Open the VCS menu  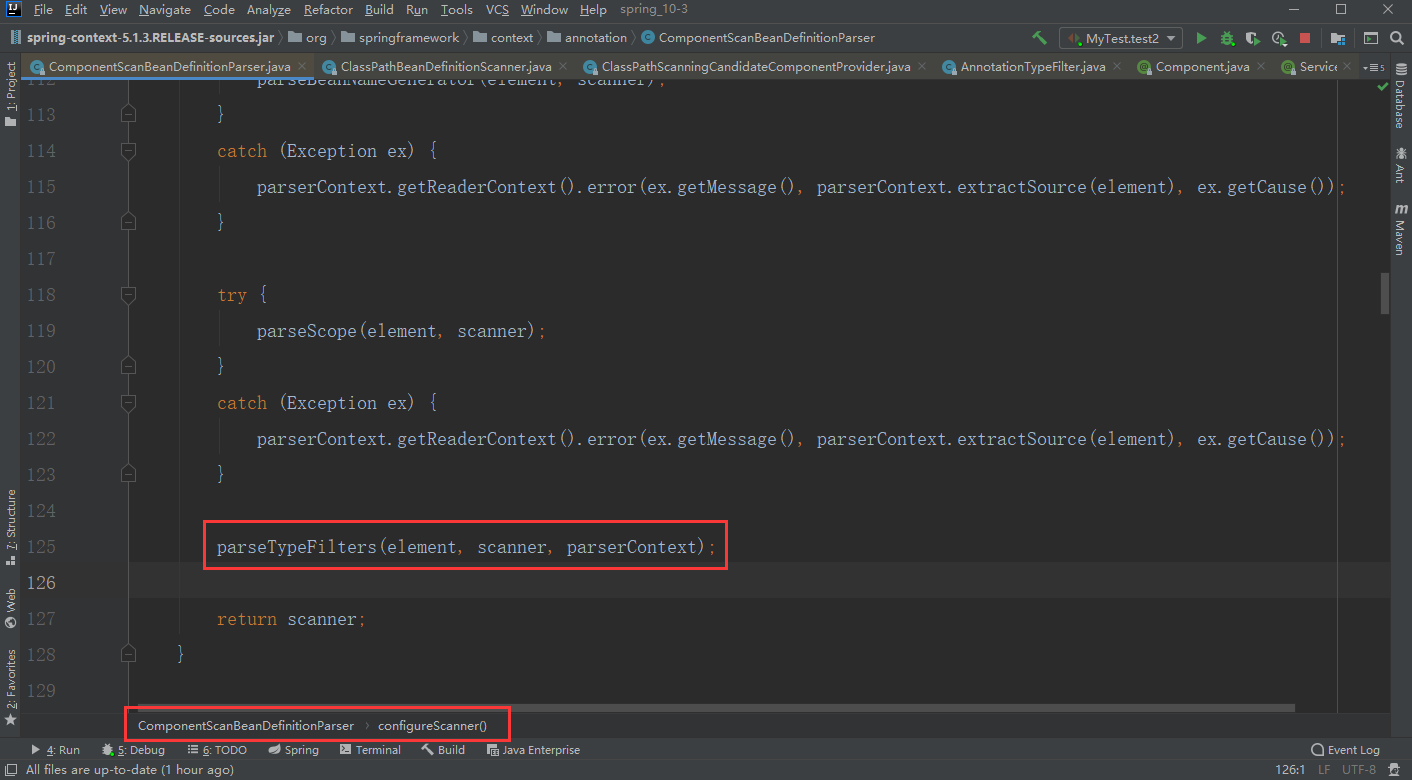497,10
